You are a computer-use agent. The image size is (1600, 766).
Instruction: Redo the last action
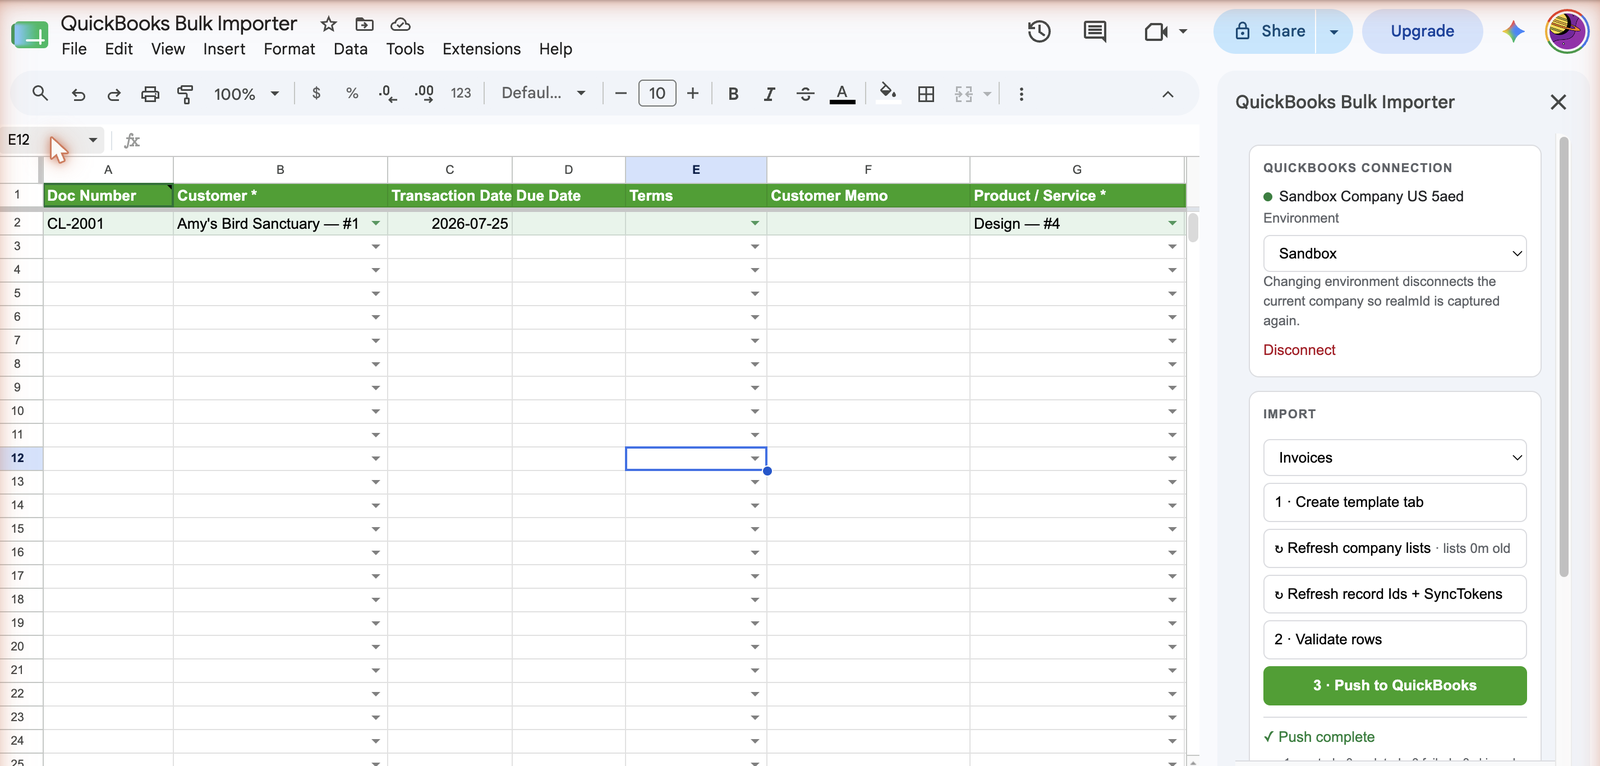pos(114,94)
